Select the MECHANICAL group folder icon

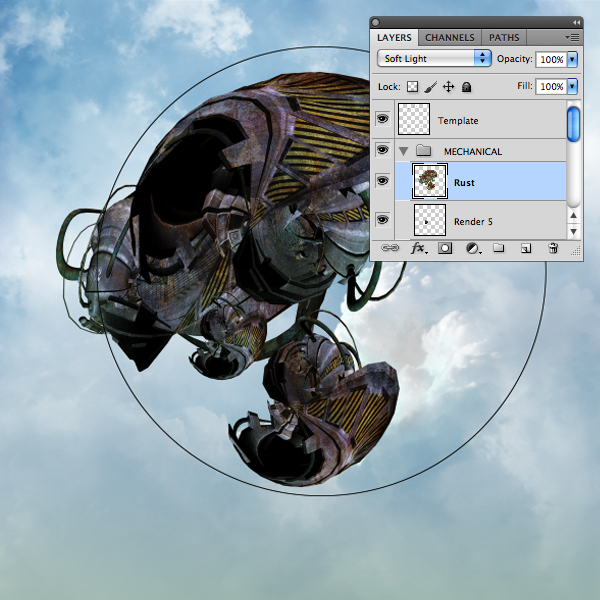(424, 150)
